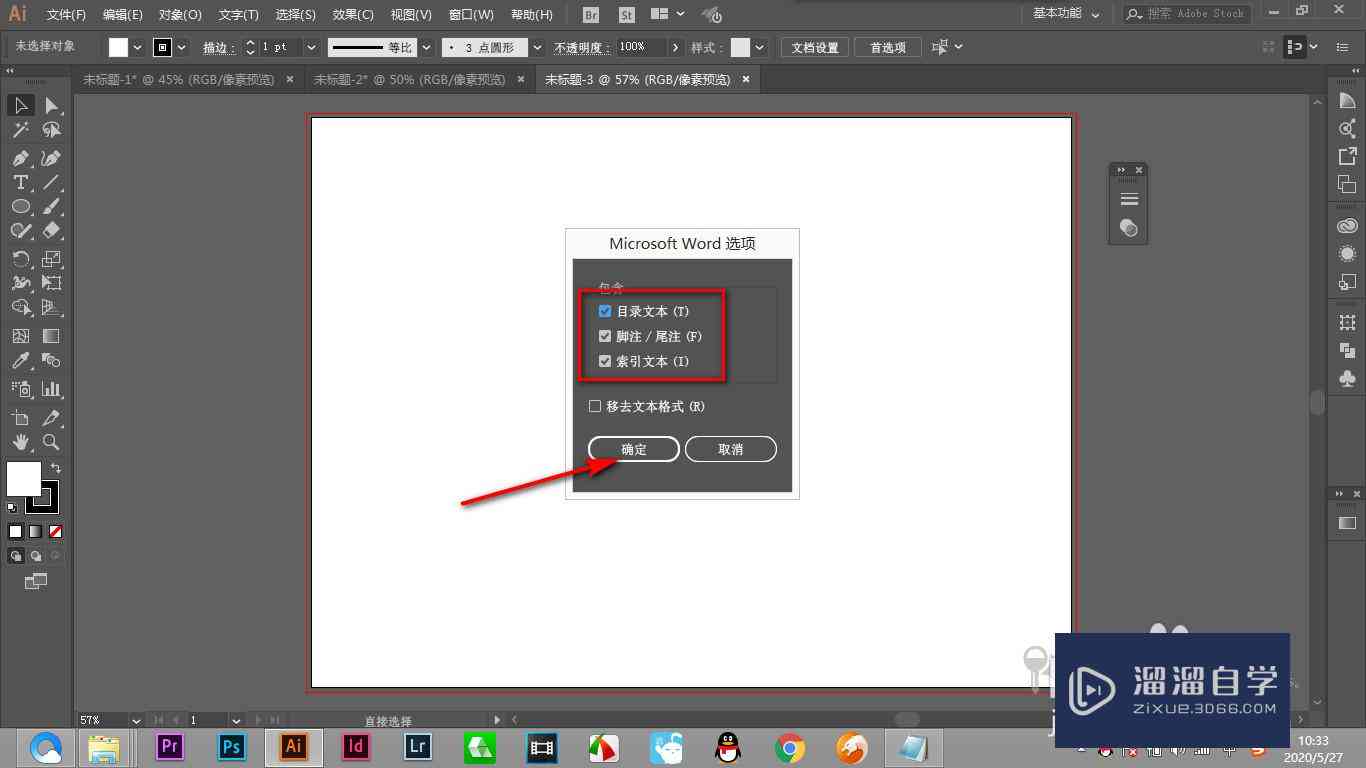This screenshot has height=768, width=1366.
Task: Select the Pen tool
Action: (x=21, y=158)
